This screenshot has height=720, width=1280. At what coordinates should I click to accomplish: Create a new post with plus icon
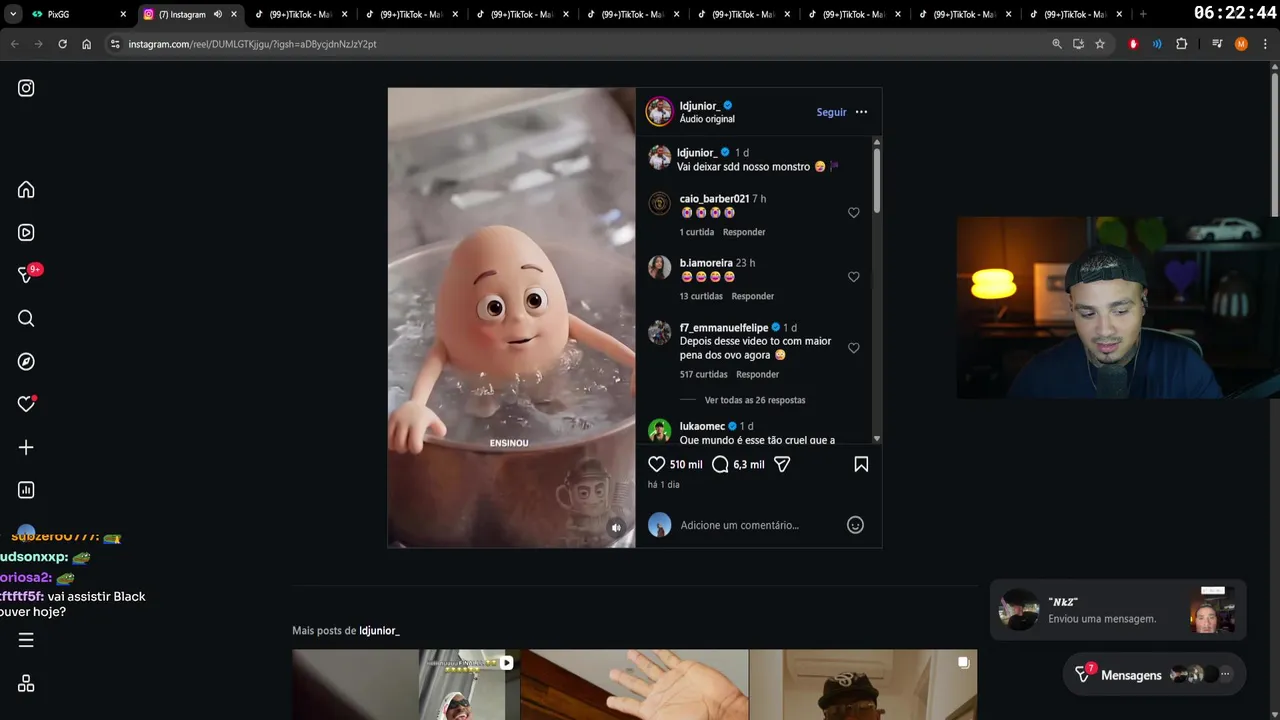coord(26,447)
